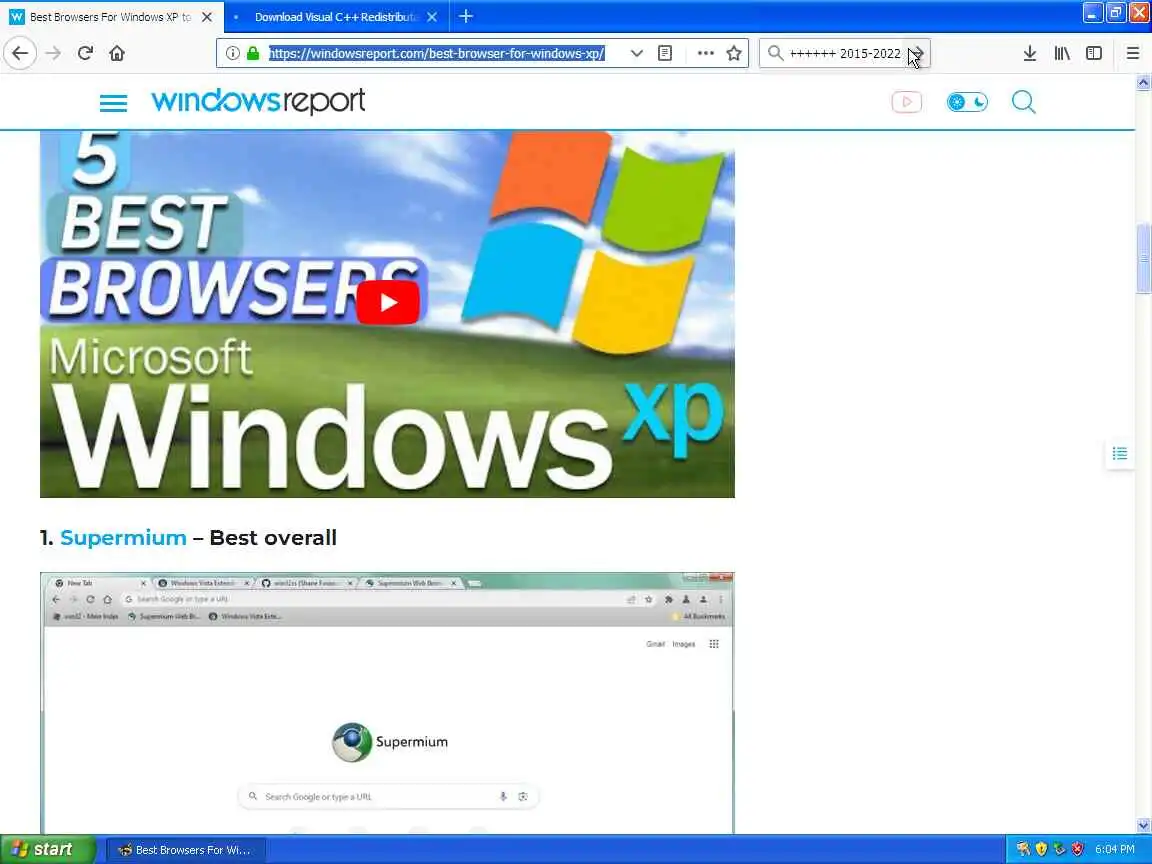This screenshot has height=864, width=1152.
Task: Click the page scrollbar down arrow
Action: (x=1143, y=826)
